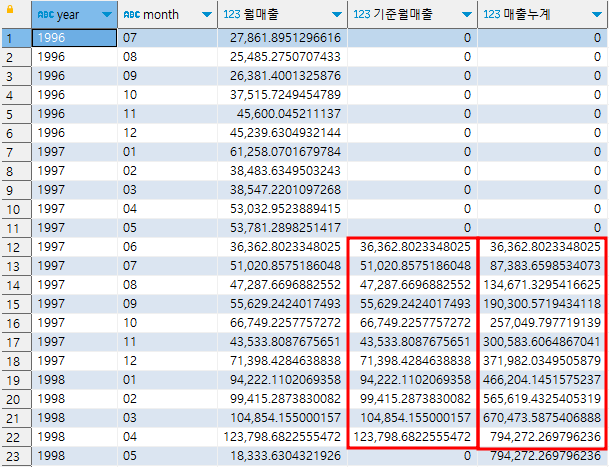Click the value 190,300.5719434118
609x467 pixels.
(543, 304)
